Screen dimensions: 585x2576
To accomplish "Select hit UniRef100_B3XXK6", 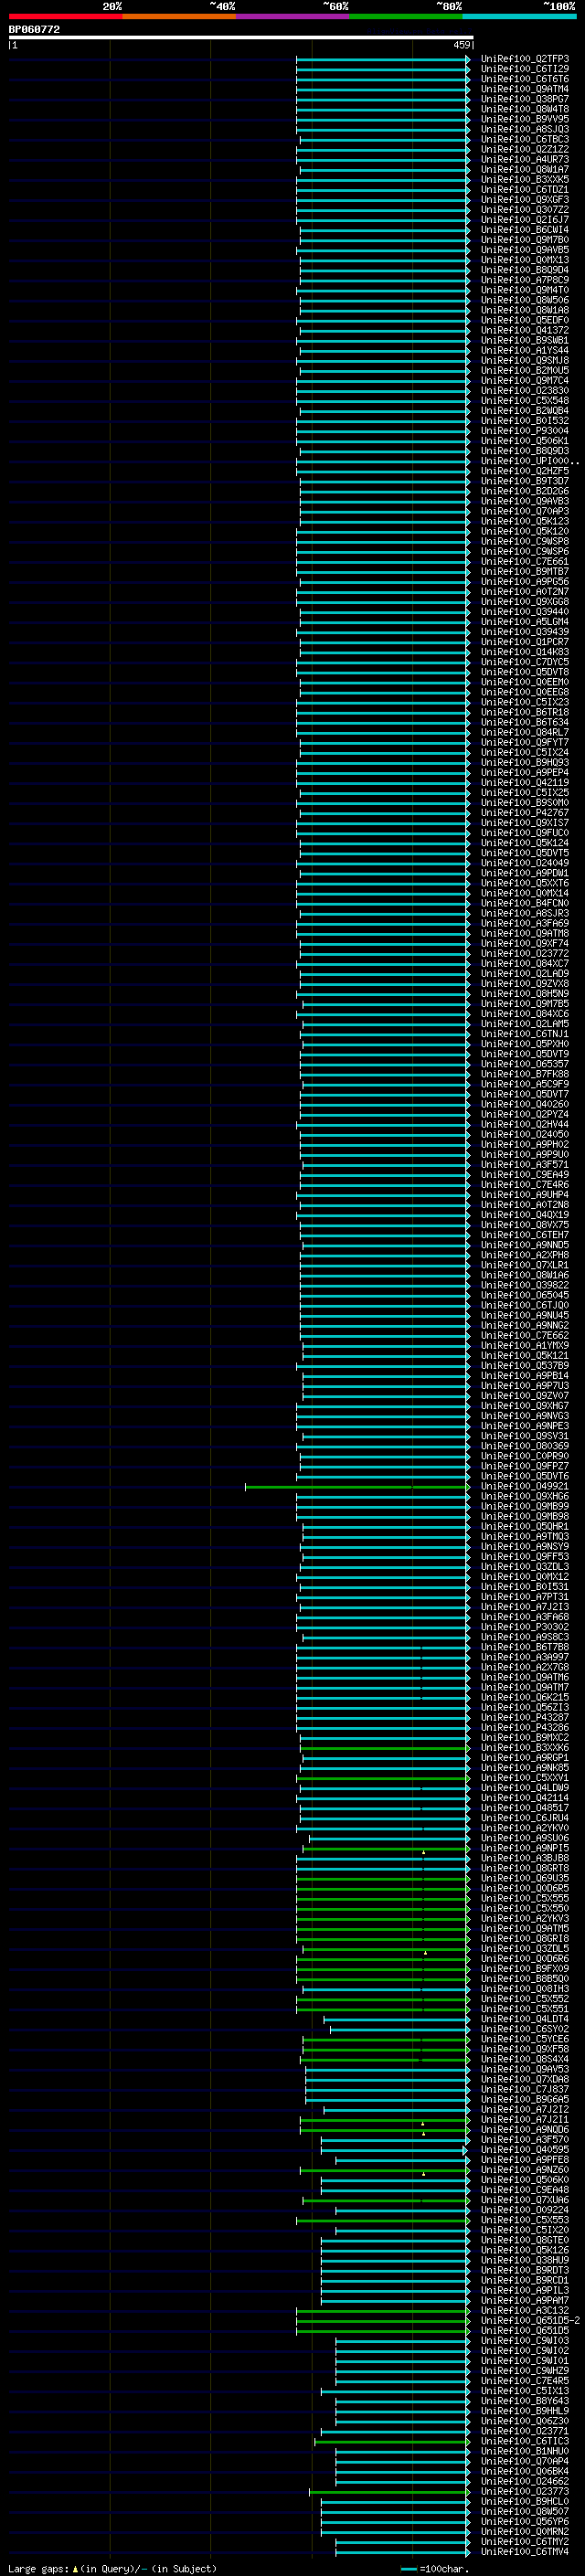I will point(524,1747).
